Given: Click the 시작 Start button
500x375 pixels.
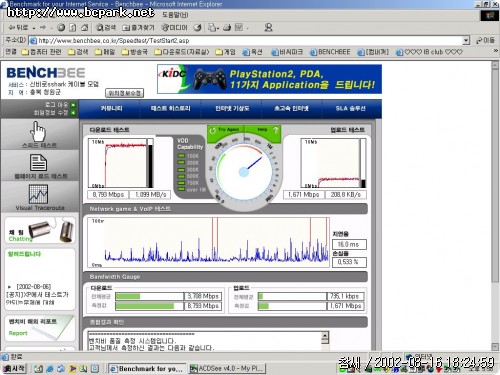Looking at the screenshot, I should [14, 369].
